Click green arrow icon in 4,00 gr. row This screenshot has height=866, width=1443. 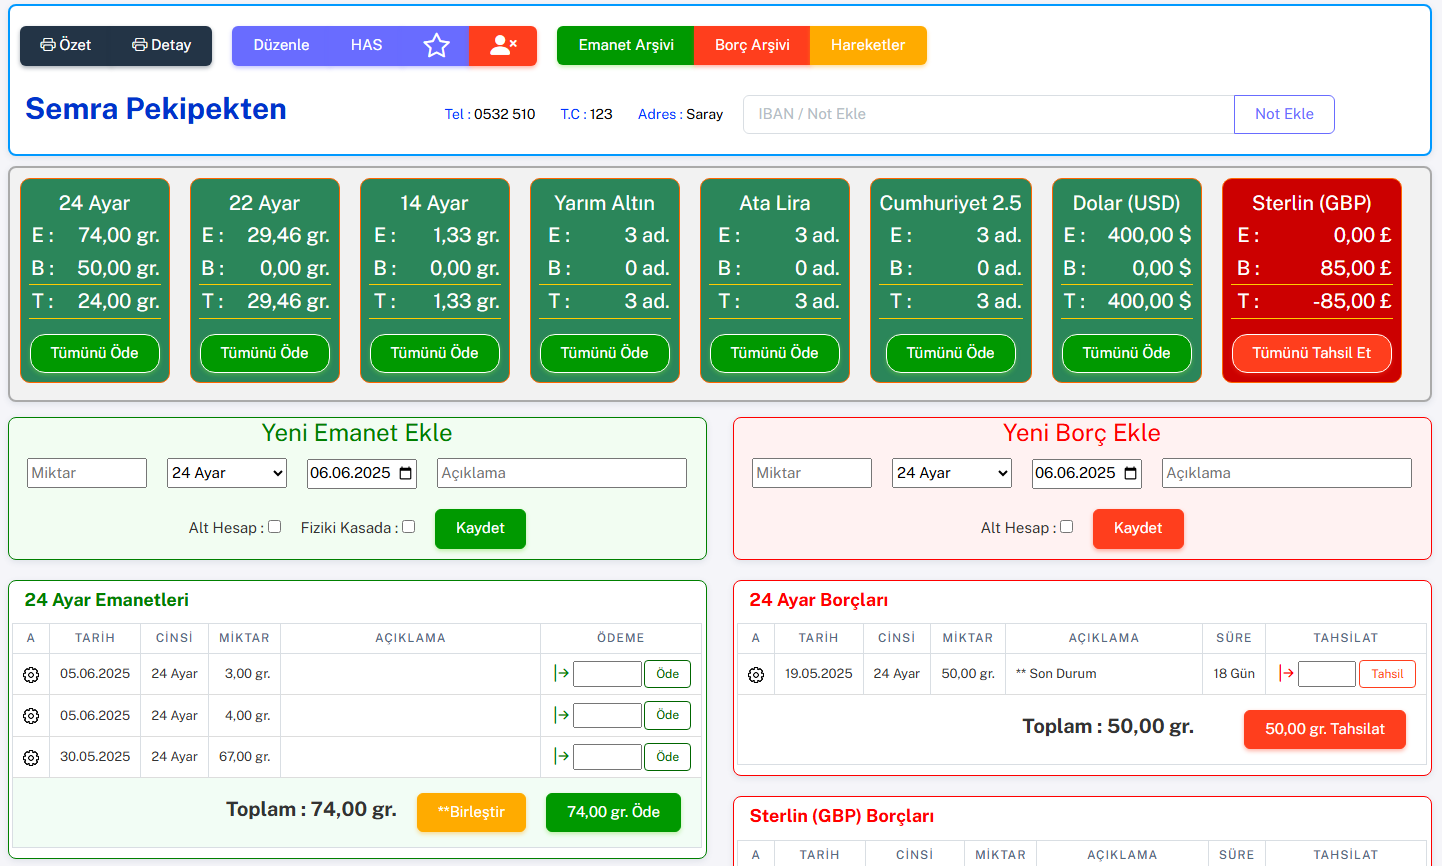(561, 715)
